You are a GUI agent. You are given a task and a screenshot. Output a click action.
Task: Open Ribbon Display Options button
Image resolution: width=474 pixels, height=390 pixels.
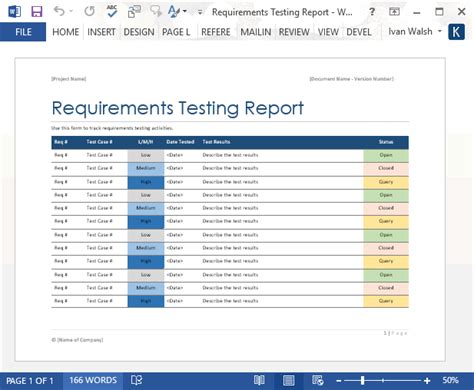[394, 12]
